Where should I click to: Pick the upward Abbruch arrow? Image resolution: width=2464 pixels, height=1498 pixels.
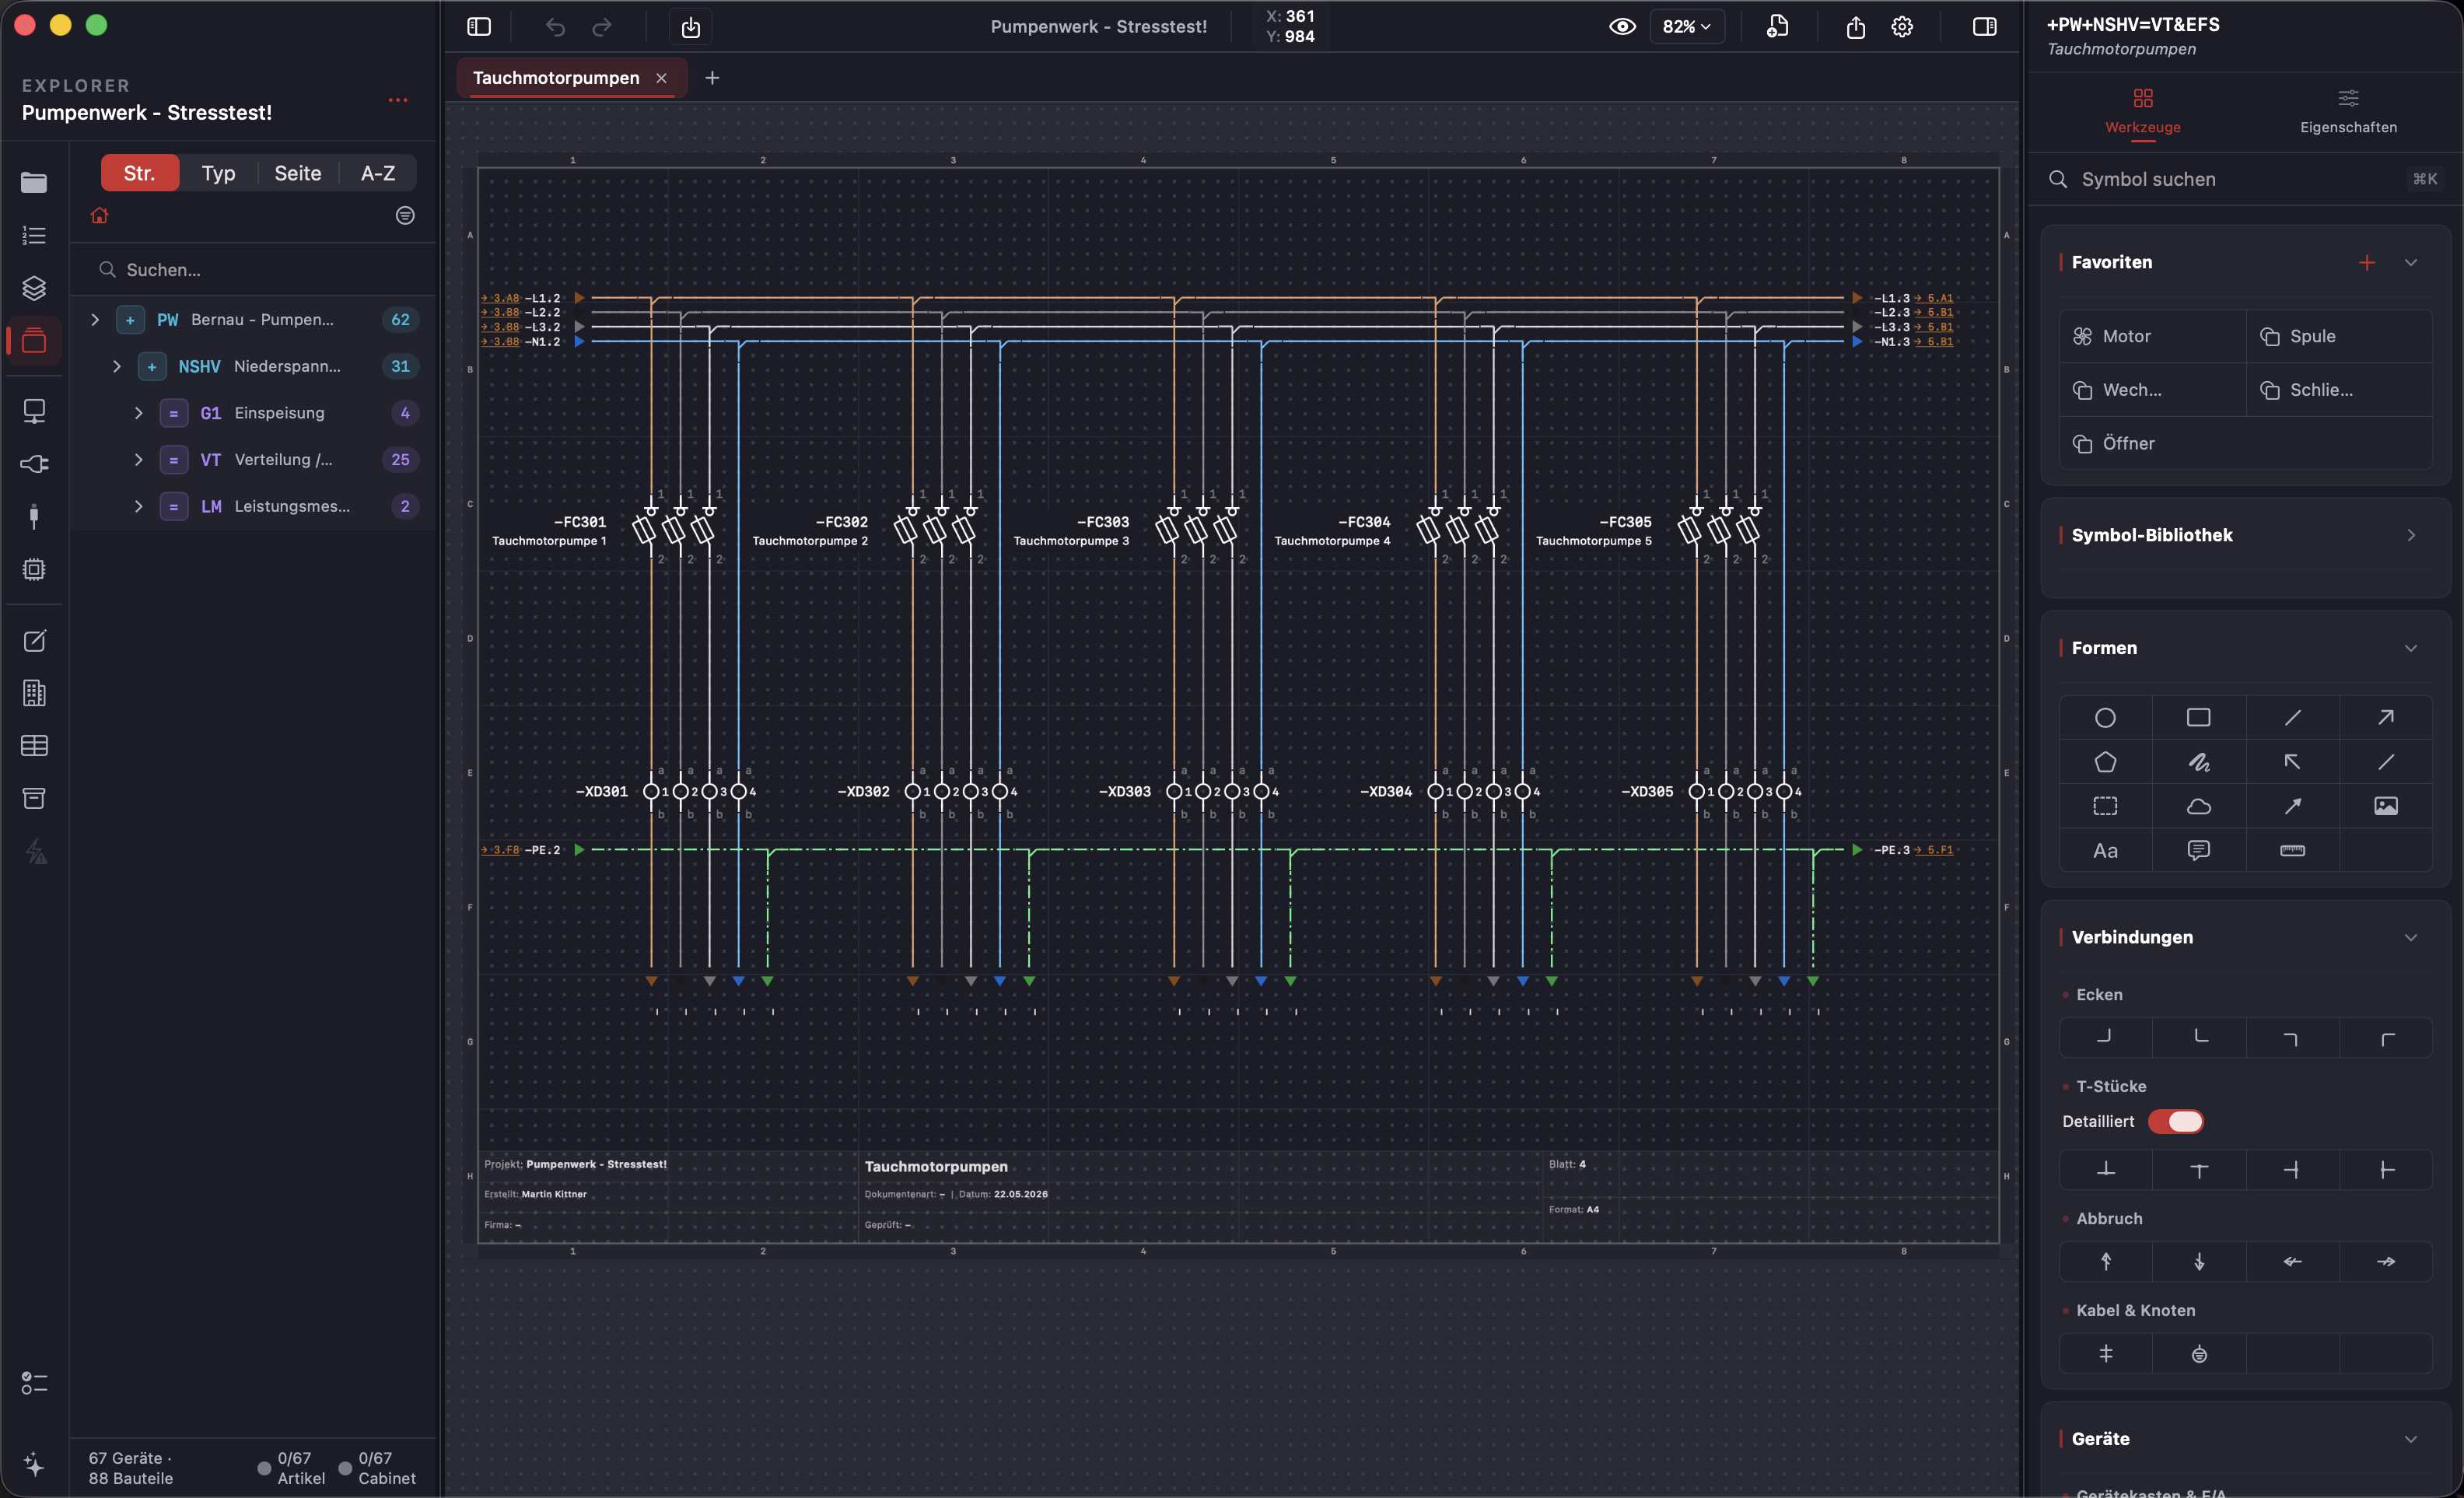2105,1261
